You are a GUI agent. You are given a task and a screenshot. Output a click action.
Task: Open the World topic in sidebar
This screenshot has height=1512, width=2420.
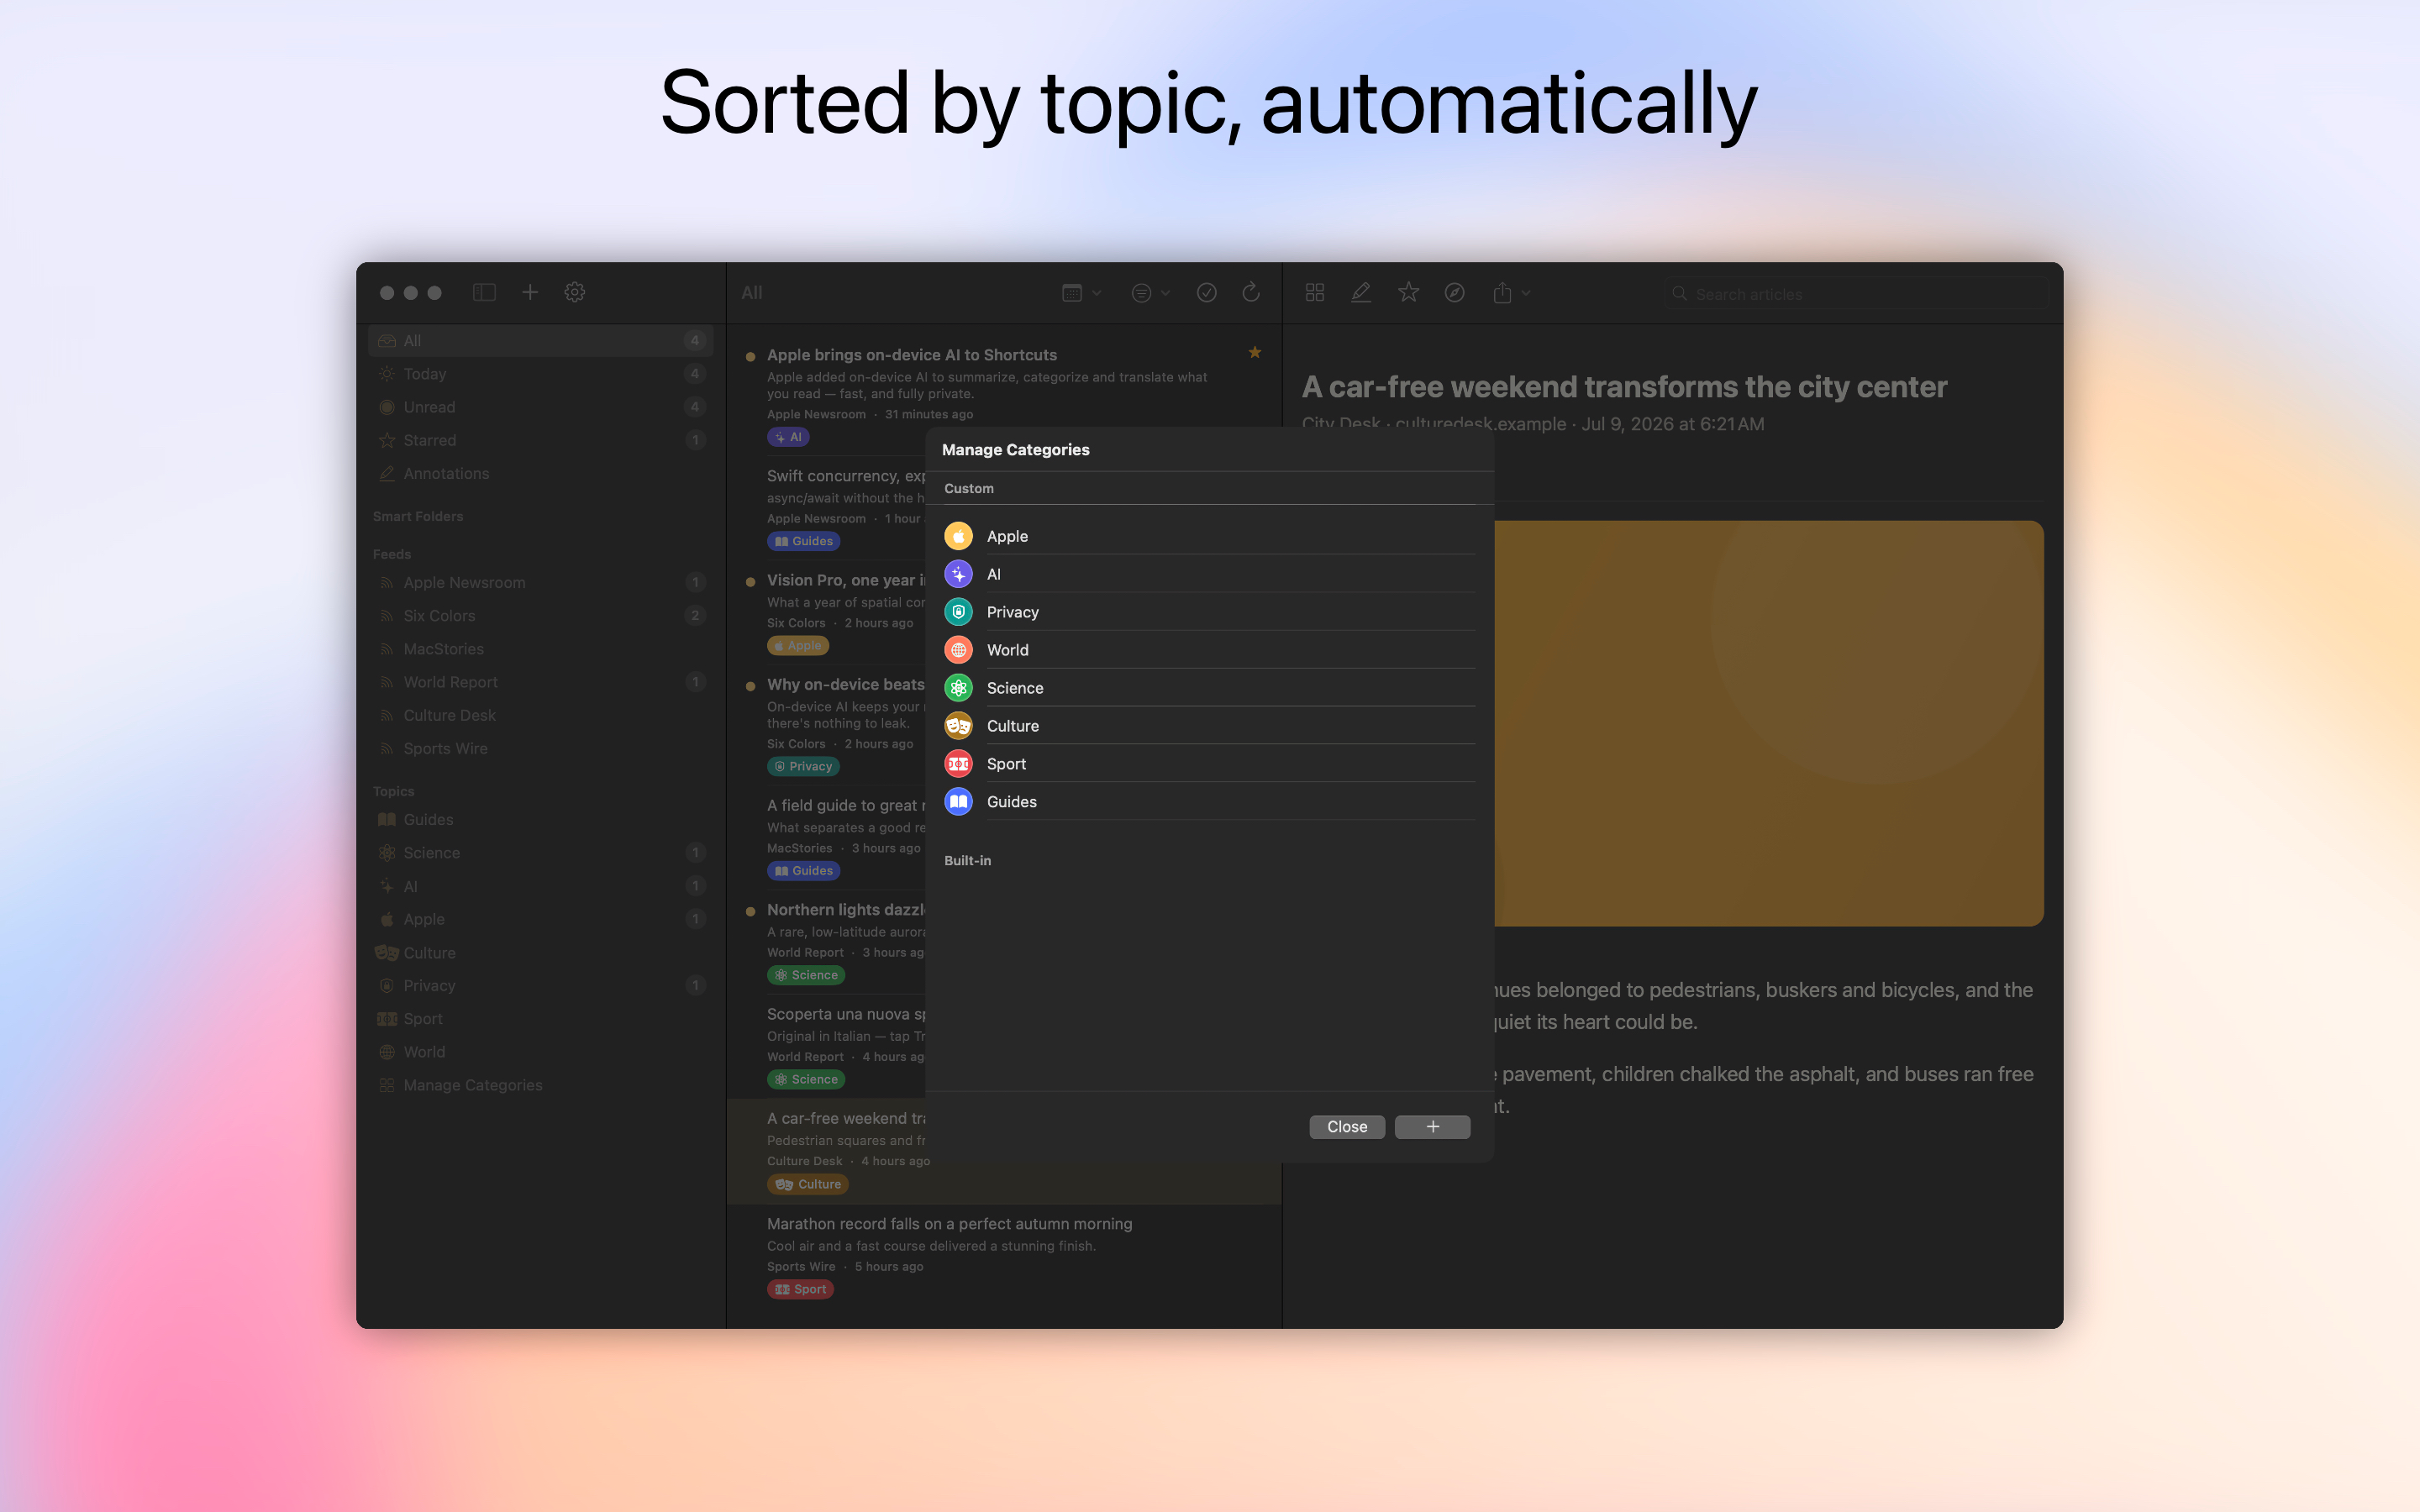pyautogui.click(x=540, y=1052)
